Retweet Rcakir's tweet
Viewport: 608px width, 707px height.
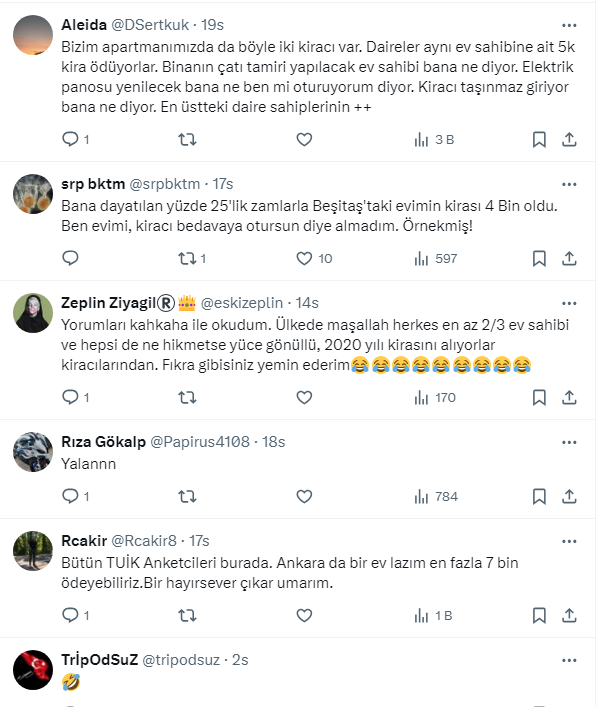click(187, 614)
